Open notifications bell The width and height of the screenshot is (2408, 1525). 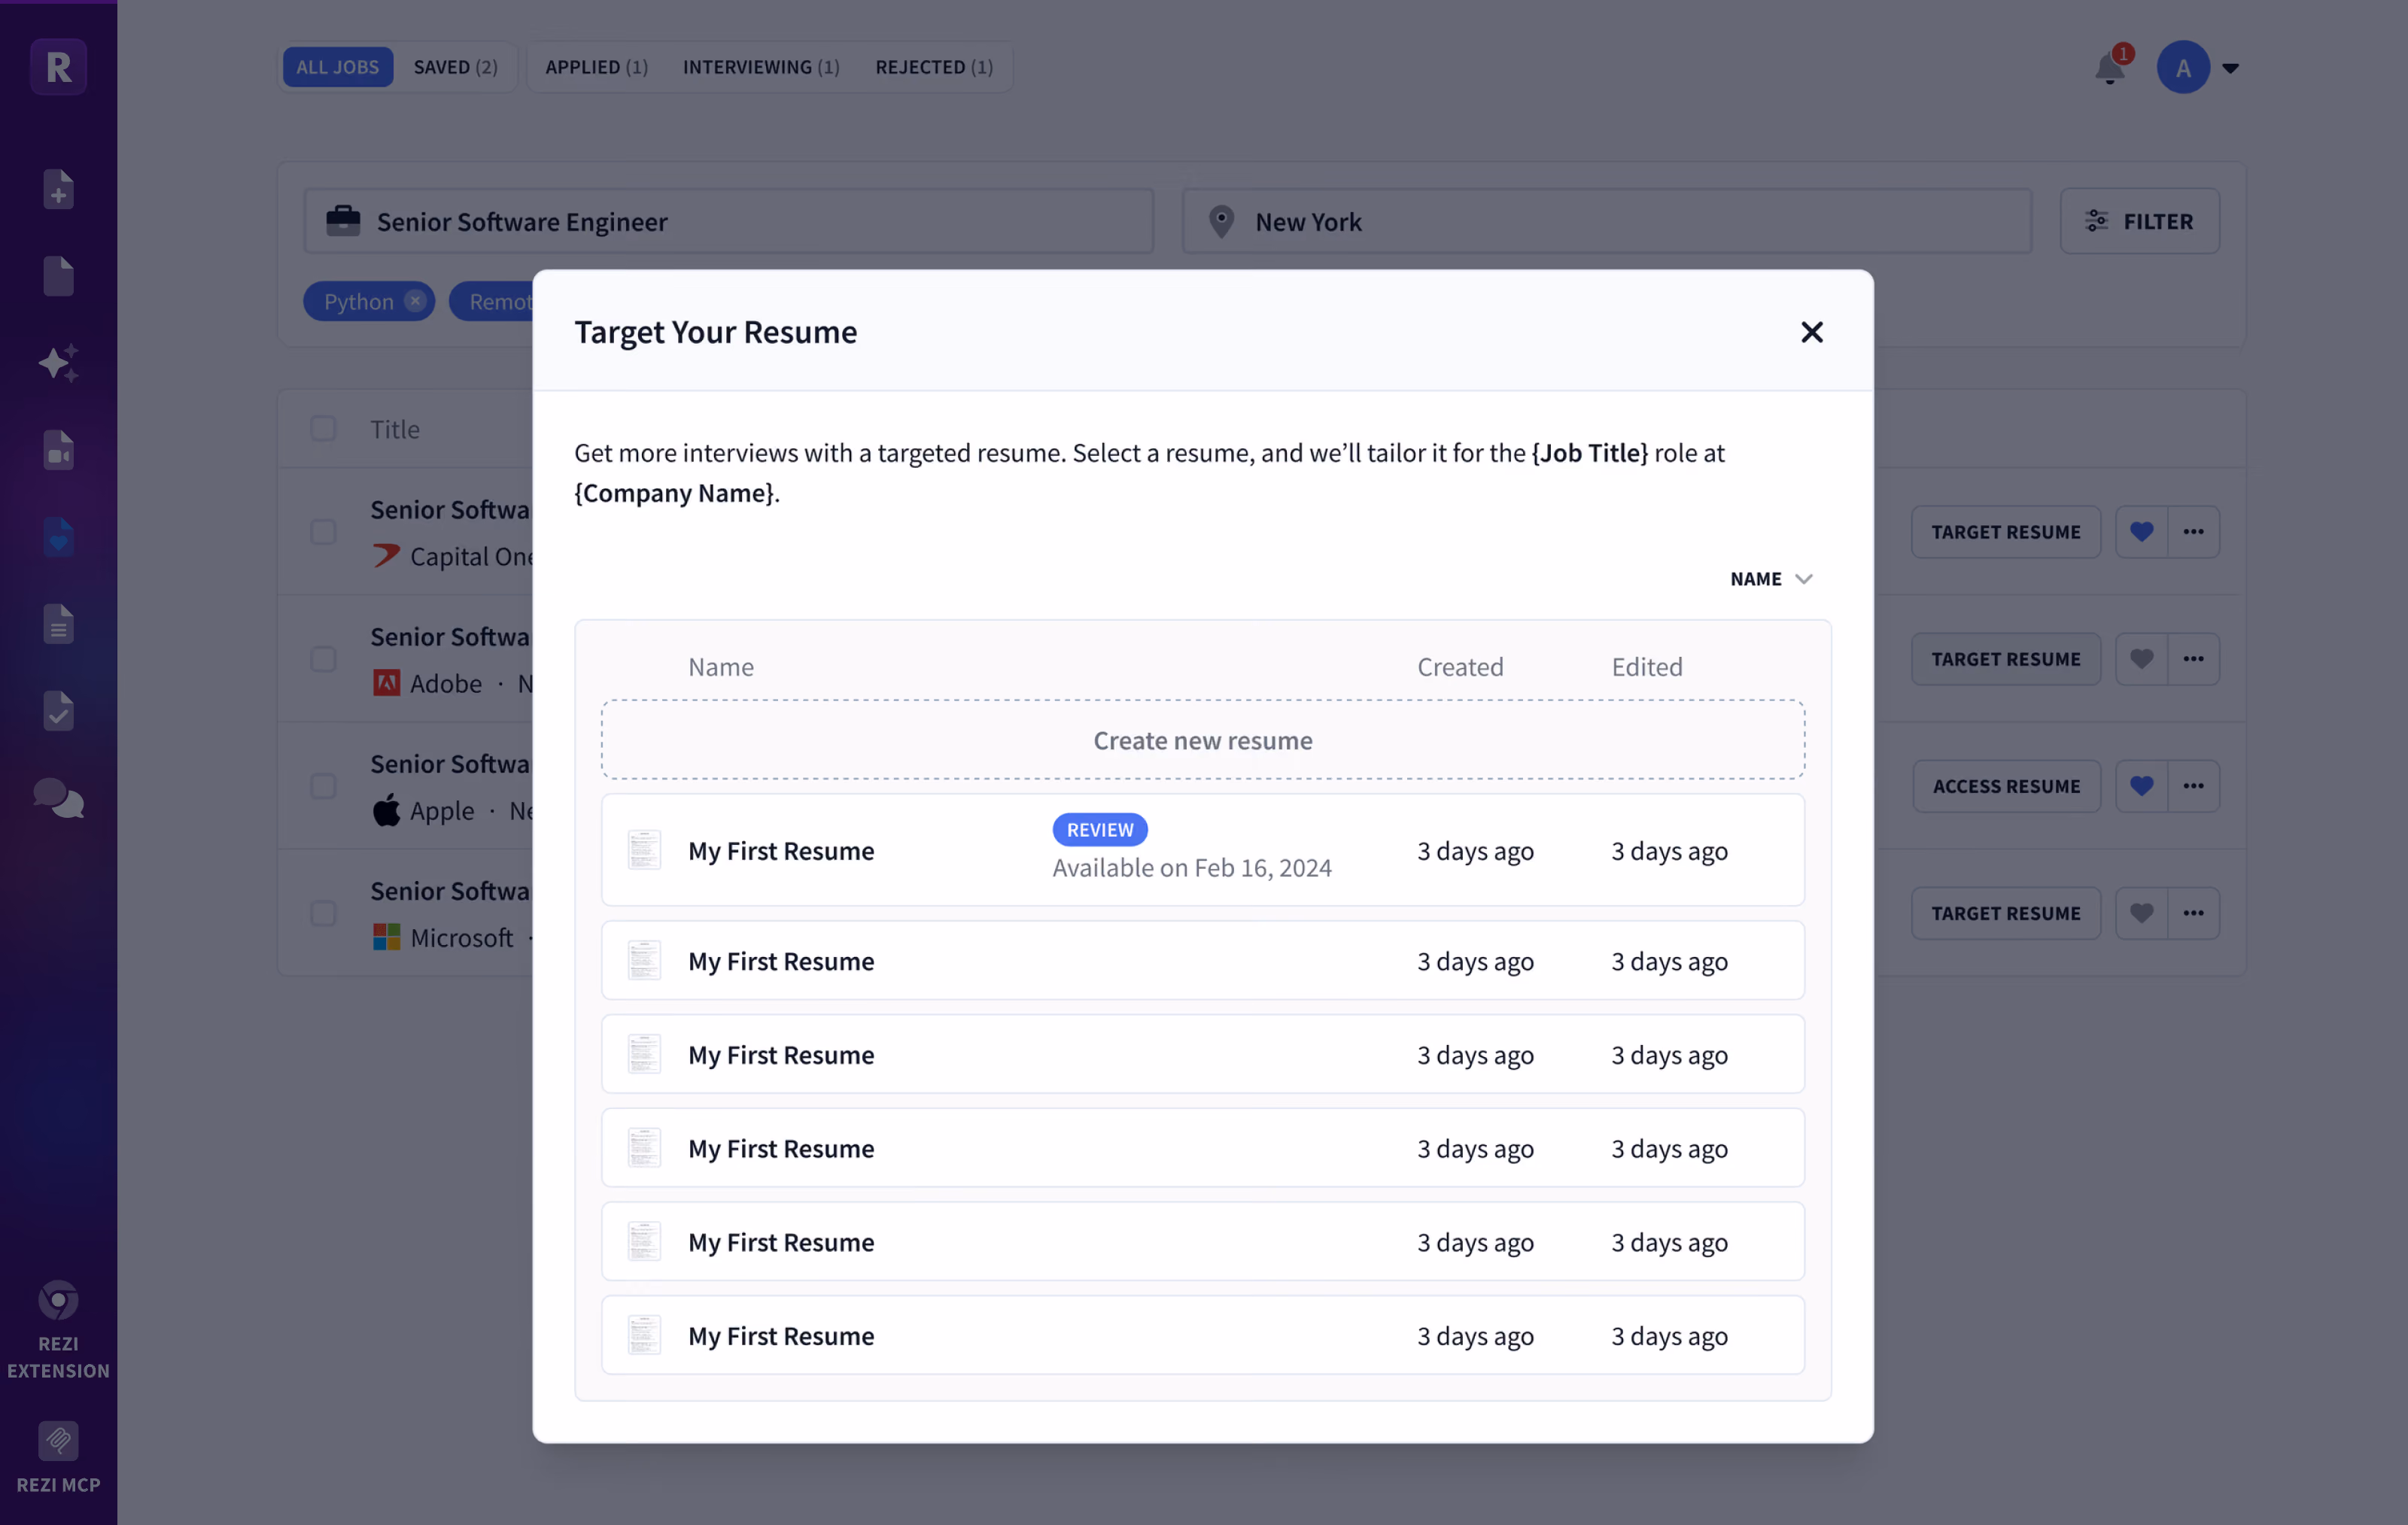[x=2110, y=68]
